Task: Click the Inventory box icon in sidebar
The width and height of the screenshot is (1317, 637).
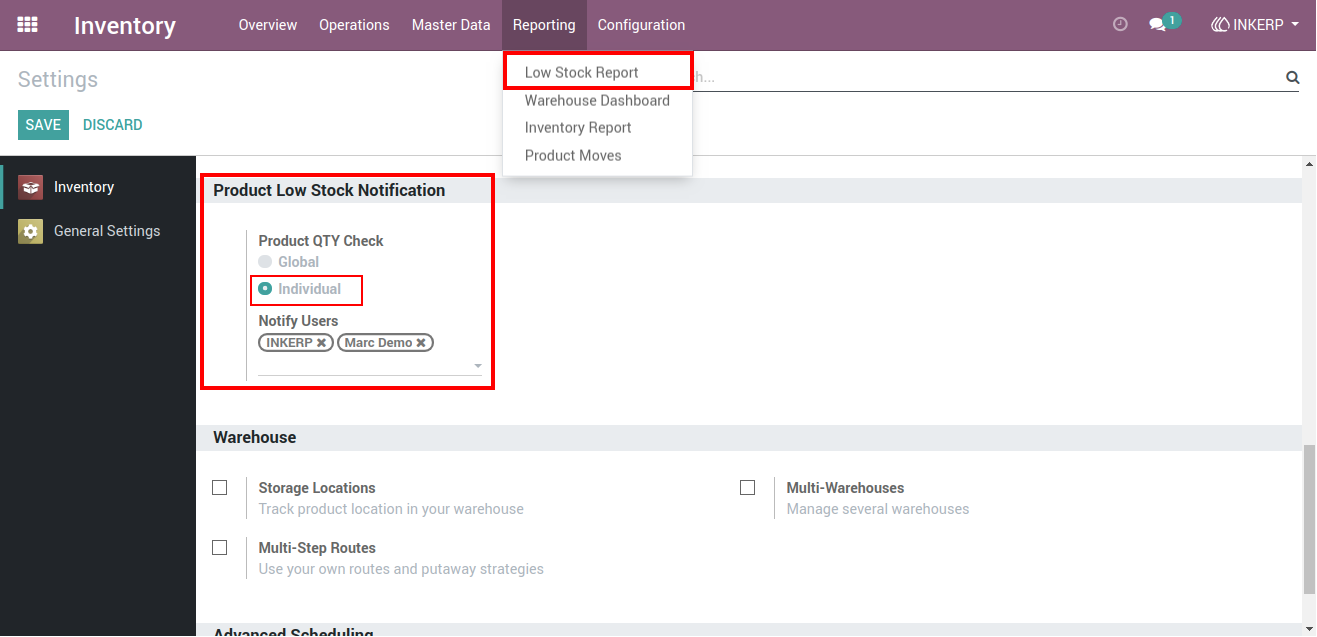Action: pos(31,187)
